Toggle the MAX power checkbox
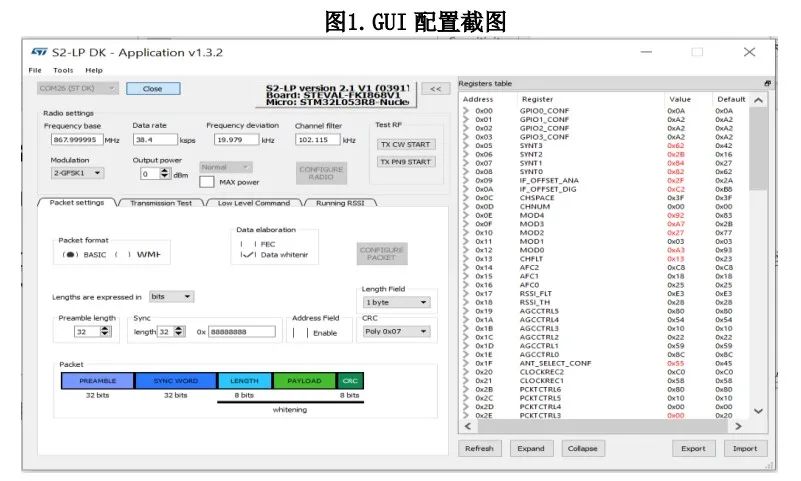 pyautogui.click(x=206, y=182)
